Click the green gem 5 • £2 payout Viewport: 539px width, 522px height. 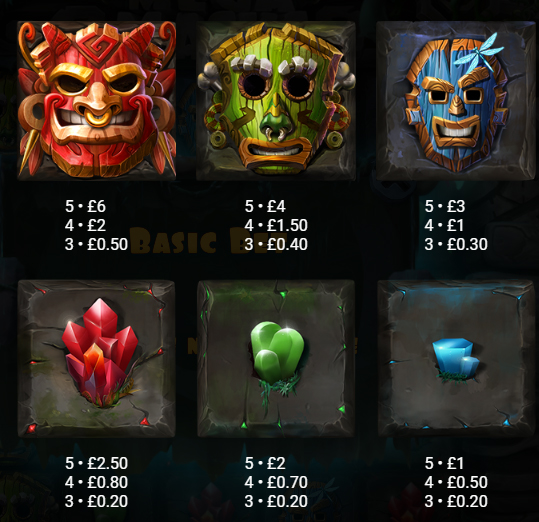pyautogui.click(x=265, y=463)
